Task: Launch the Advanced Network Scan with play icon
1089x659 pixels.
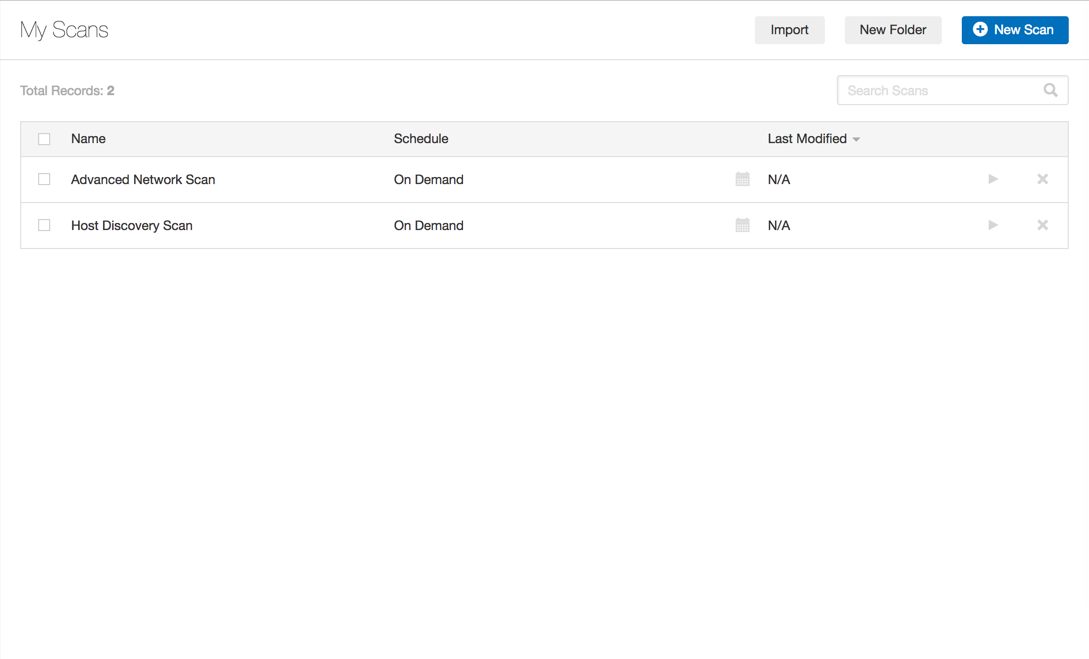Action: pyautogui.click(x=993, y=180)
